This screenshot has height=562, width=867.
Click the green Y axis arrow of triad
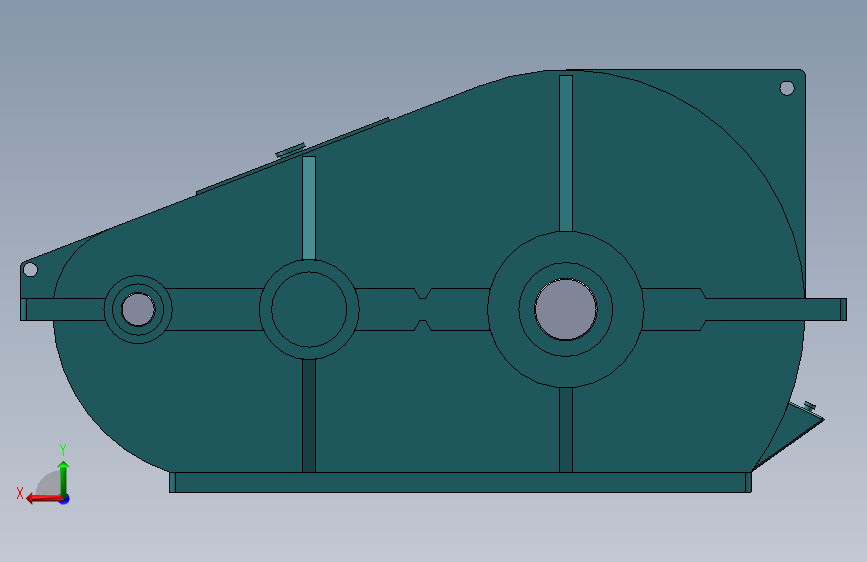[x=64, y=478]
